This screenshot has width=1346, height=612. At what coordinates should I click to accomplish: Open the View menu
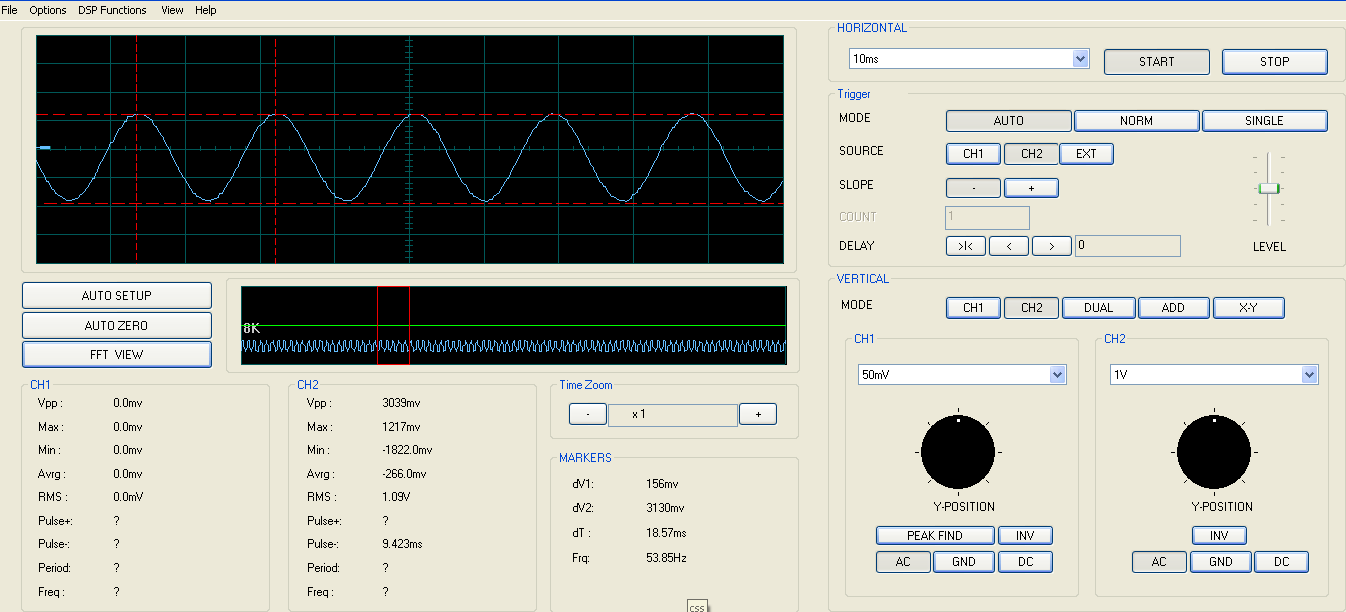172,10
